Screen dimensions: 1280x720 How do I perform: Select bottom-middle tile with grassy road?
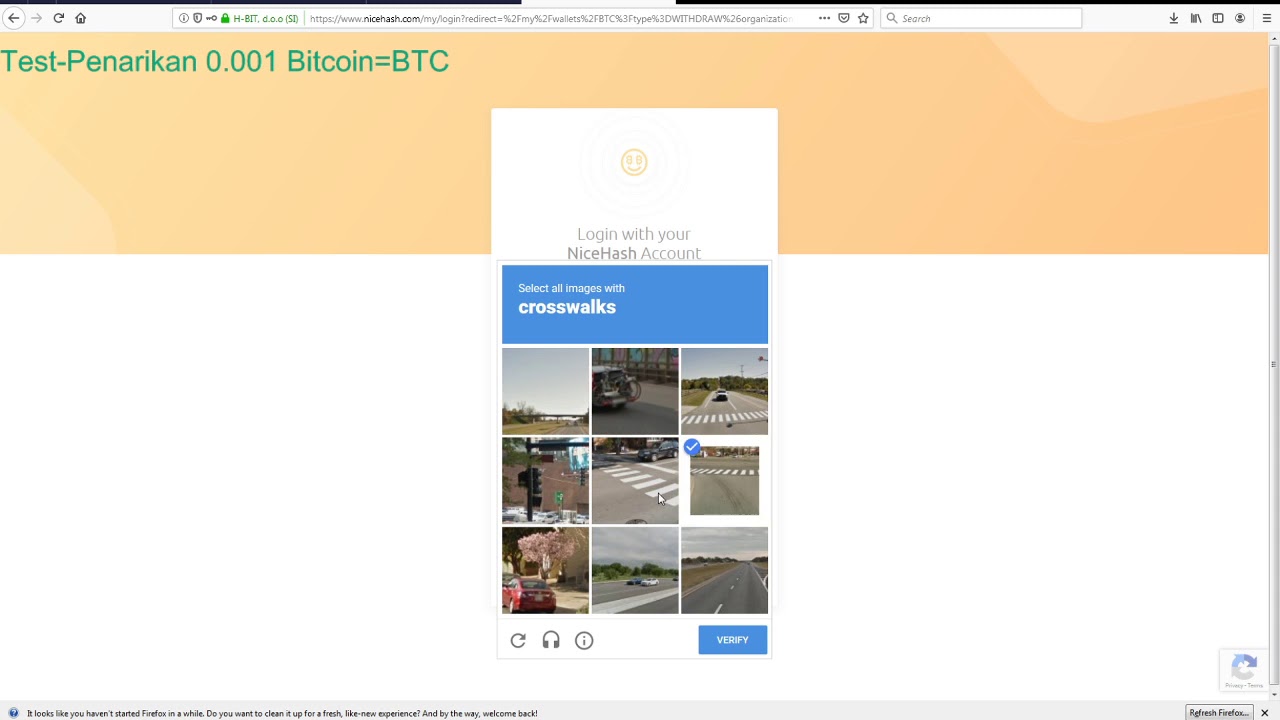pyautogui.click(x=635, y=570)
